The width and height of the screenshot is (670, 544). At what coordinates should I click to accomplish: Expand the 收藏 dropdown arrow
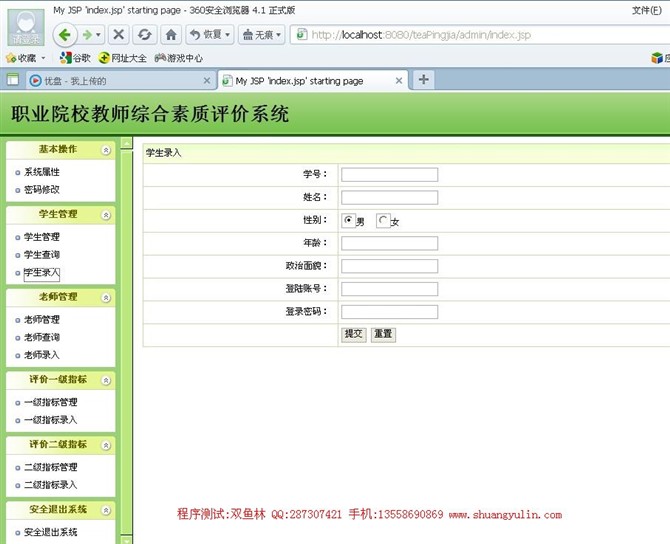point(43,58)
